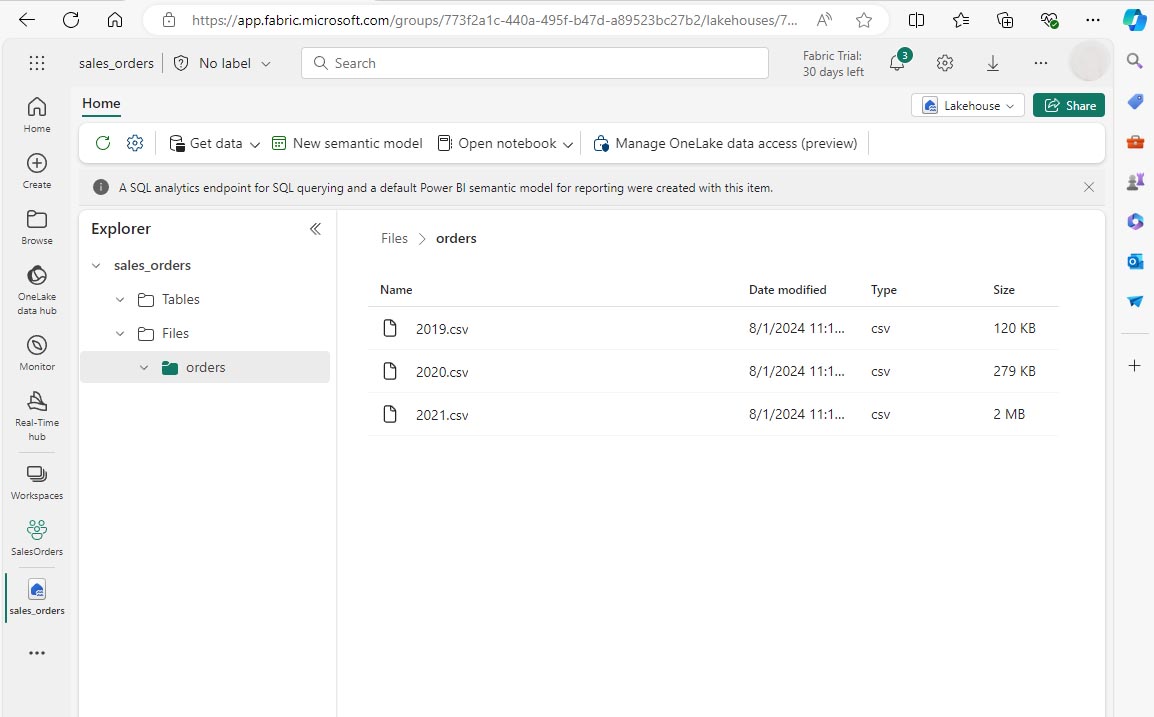The width and height of the screenshot is (1154, 717).
Task: Add page to favorites star
Action: [x=864, y=20]
